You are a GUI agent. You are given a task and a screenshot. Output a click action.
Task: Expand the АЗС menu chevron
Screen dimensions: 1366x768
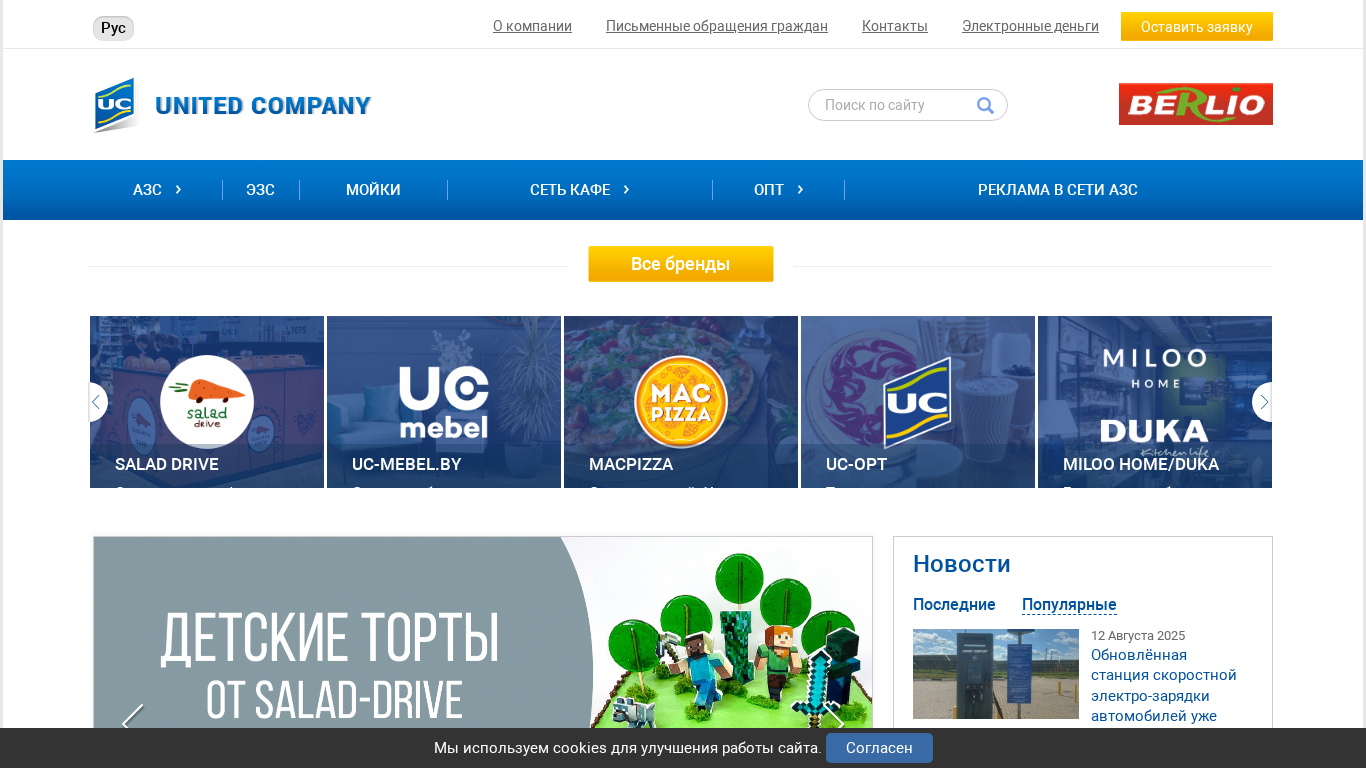tap(178, 189)
